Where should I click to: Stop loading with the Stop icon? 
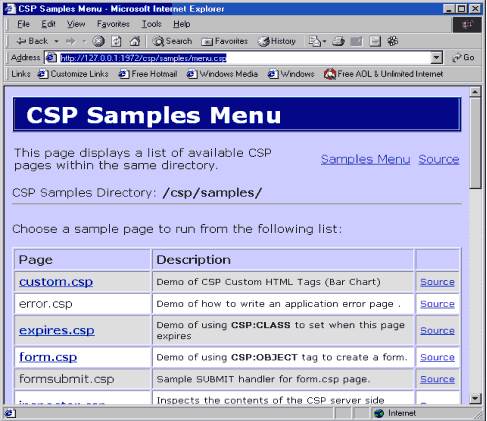click(x=98, y=41)
